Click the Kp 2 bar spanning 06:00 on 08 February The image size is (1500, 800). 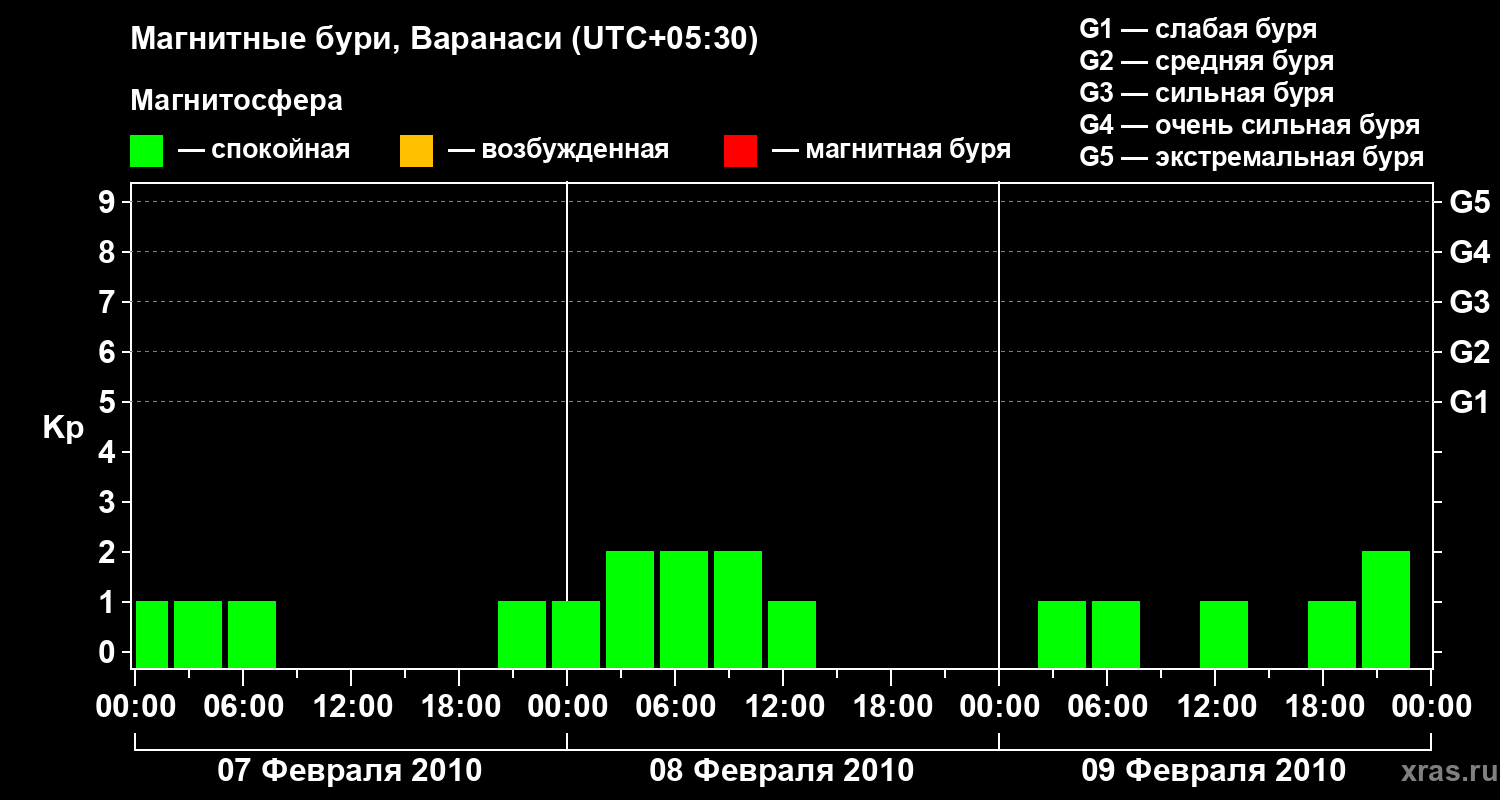click(684, 609)
